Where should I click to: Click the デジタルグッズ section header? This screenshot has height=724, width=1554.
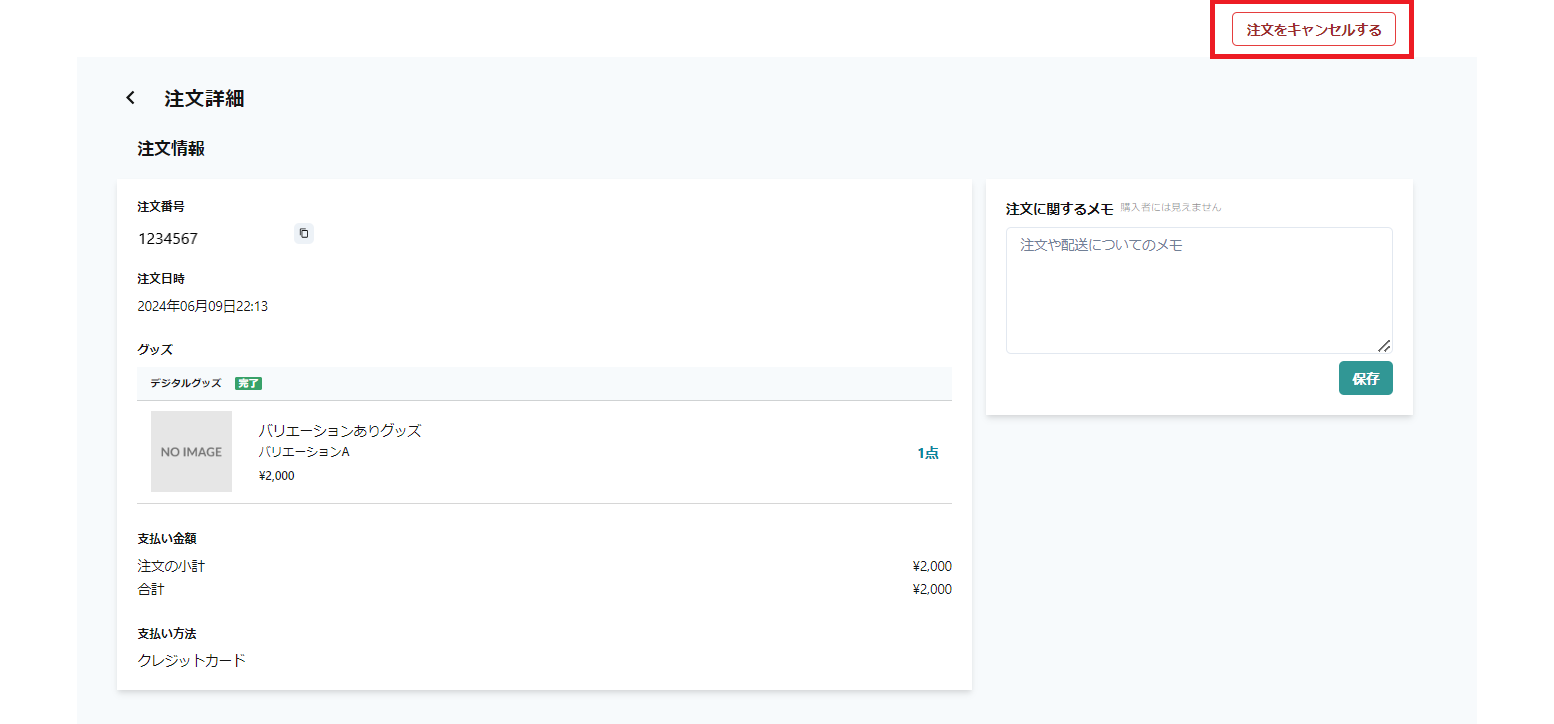coord(186,383)
